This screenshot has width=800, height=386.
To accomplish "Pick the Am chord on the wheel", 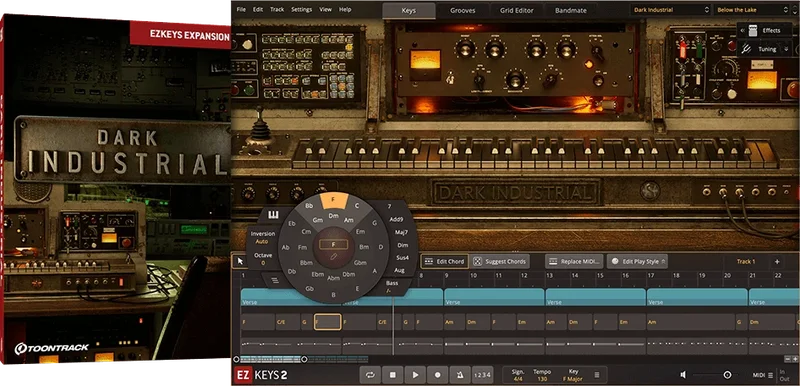I will tap(348, 220).
